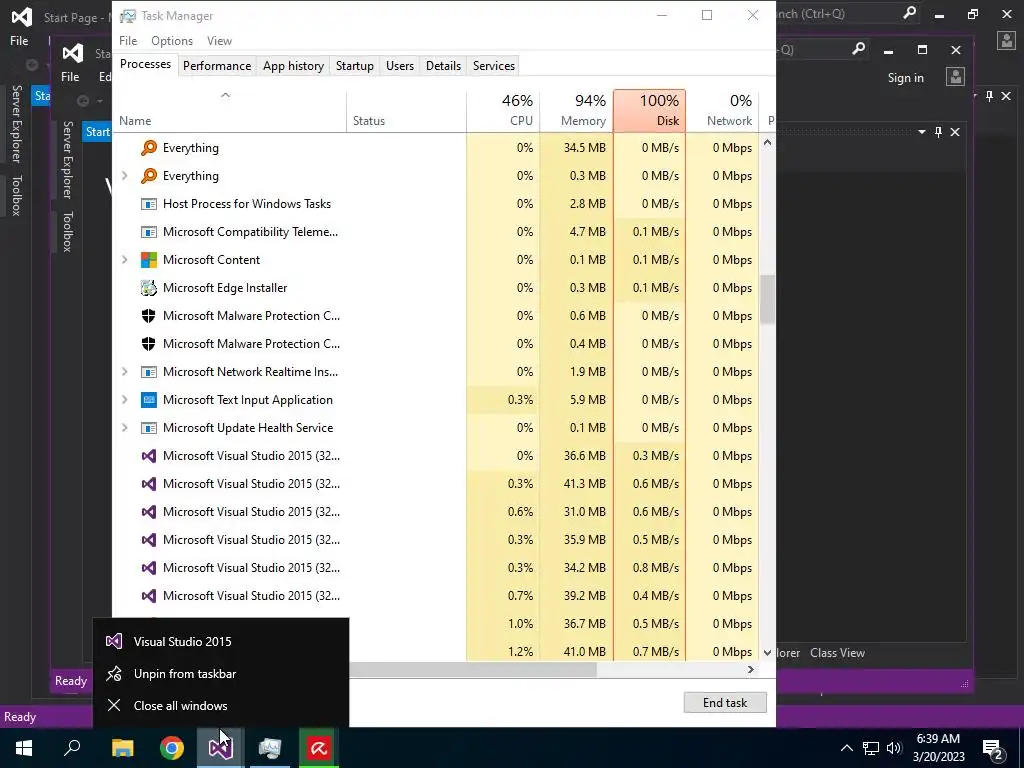This screenshot has width=1024, height=768.
Task: Open the File menu in Task Manager
Action: tap(128, 40)
